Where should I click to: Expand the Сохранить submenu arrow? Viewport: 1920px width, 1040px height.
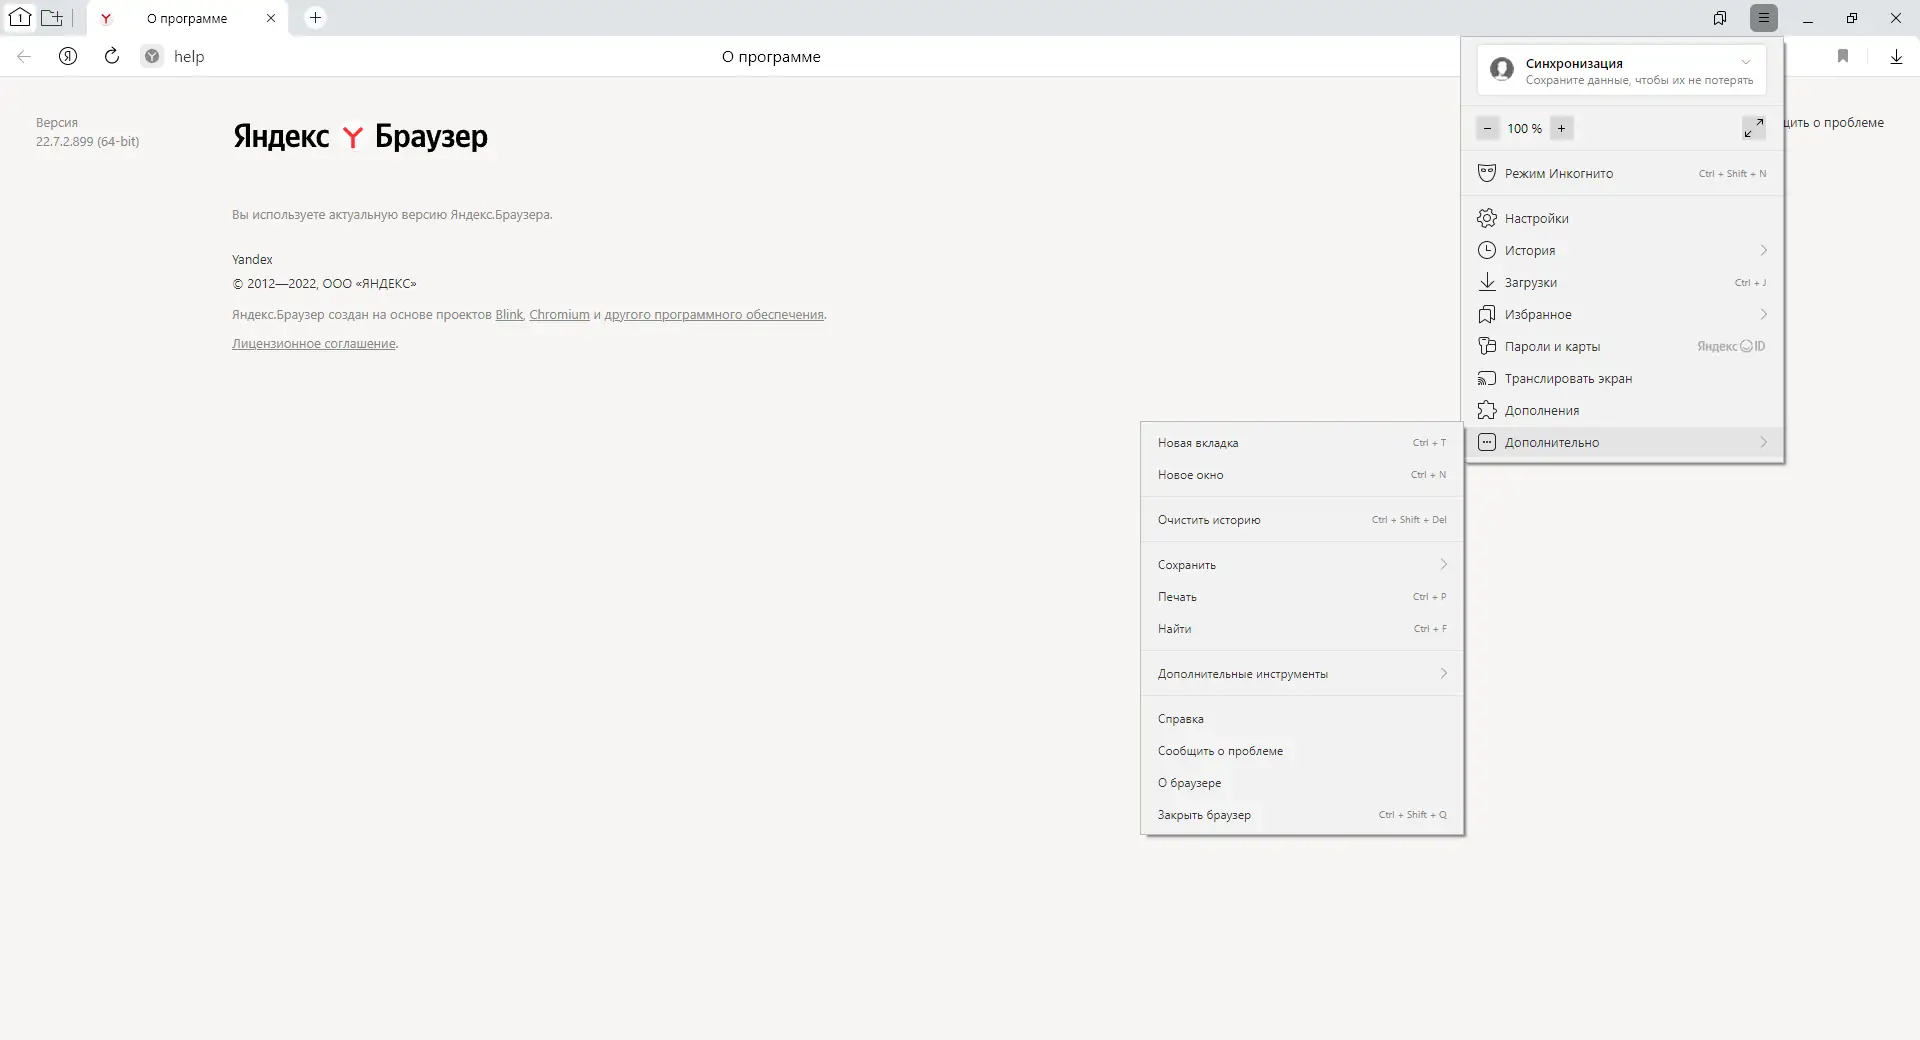(x=1444, y=564)
